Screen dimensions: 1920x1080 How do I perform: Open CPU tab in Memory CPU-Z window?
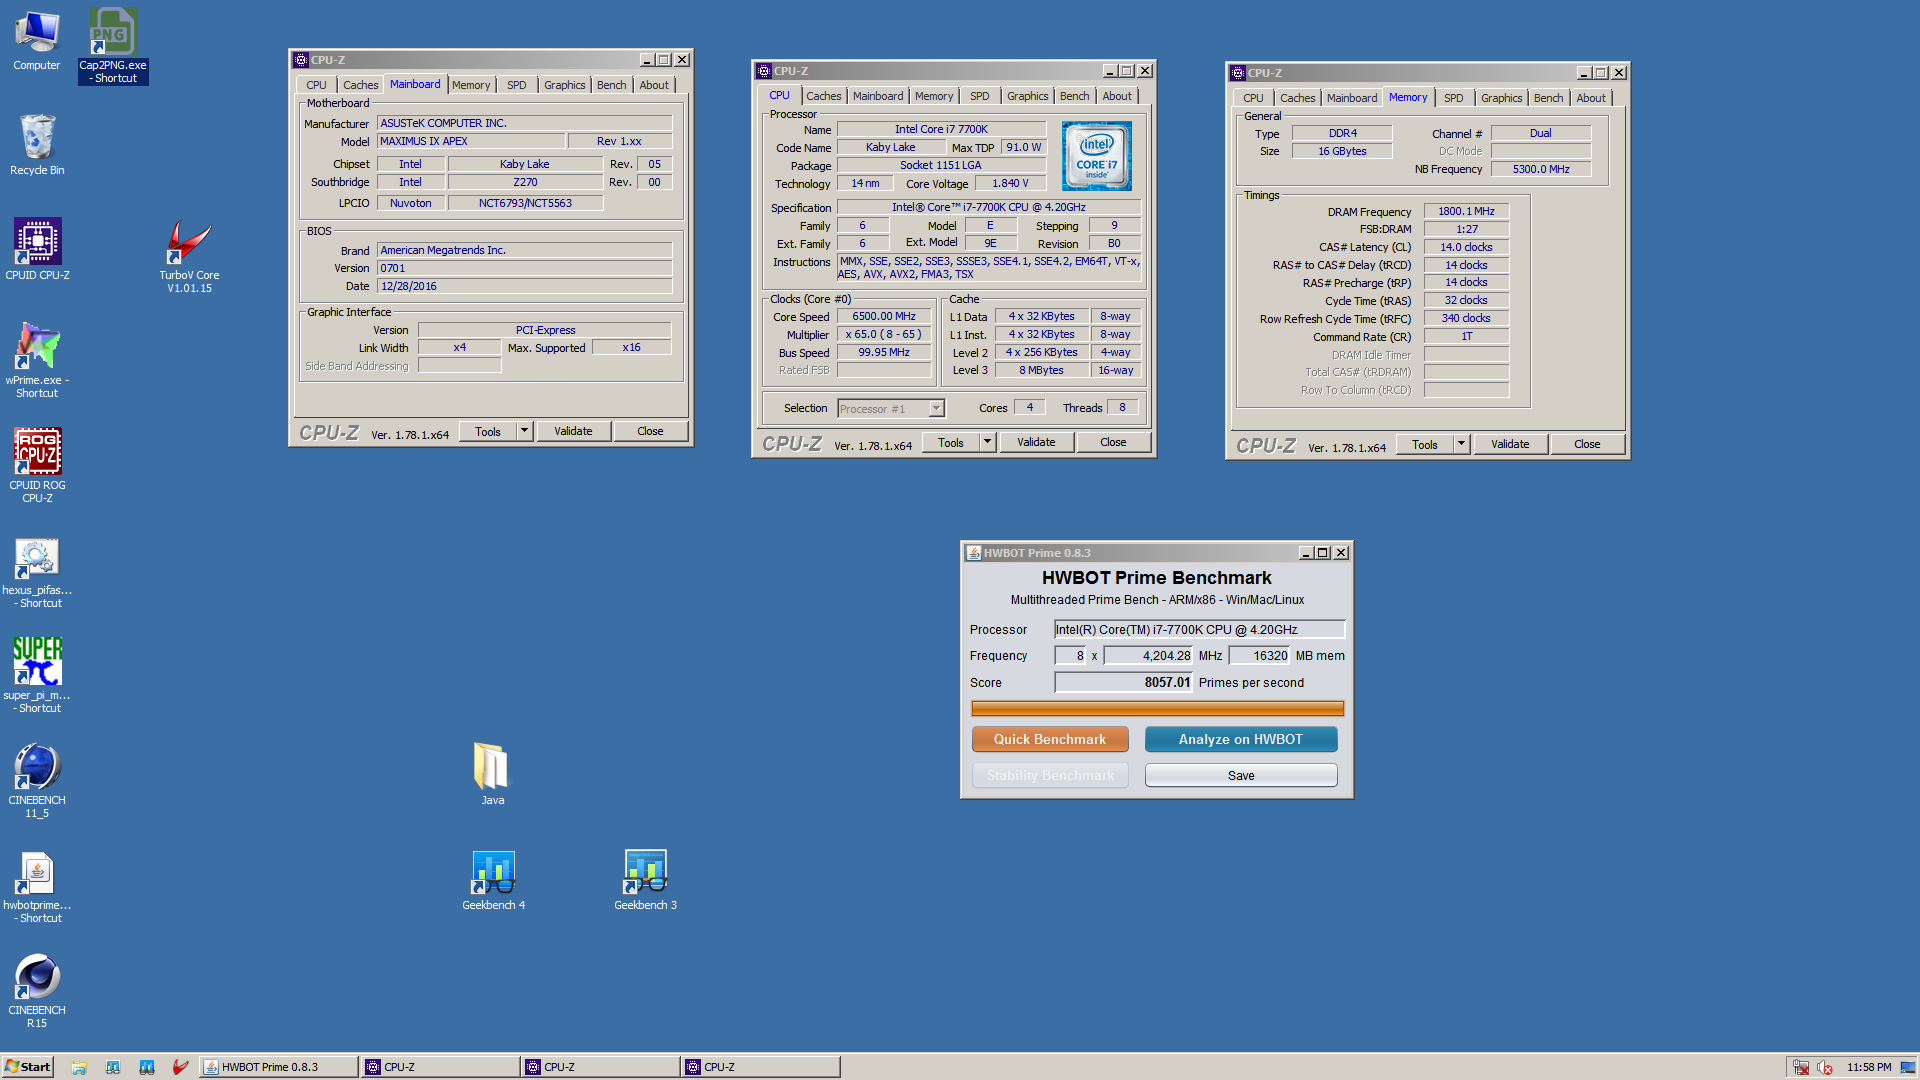pyautogui.click(x=1253, y=98)
